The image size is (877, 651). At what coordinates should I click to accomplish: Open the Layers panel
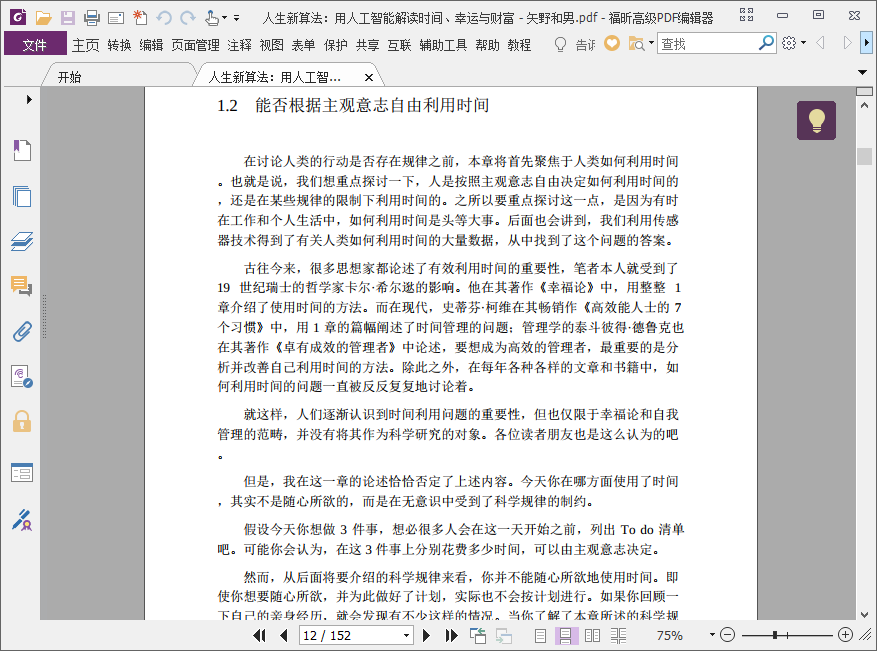tap(22, 241)
